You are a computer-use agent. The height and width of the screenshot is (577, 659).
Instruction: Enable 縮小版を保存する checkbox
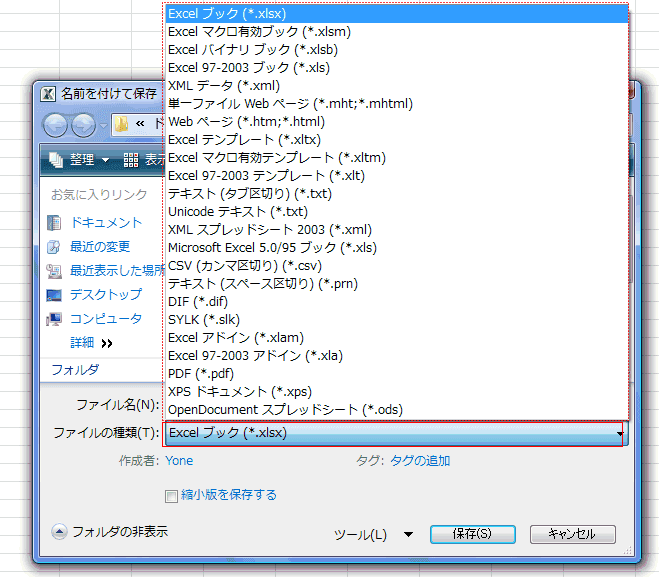[x=171, y=496]
